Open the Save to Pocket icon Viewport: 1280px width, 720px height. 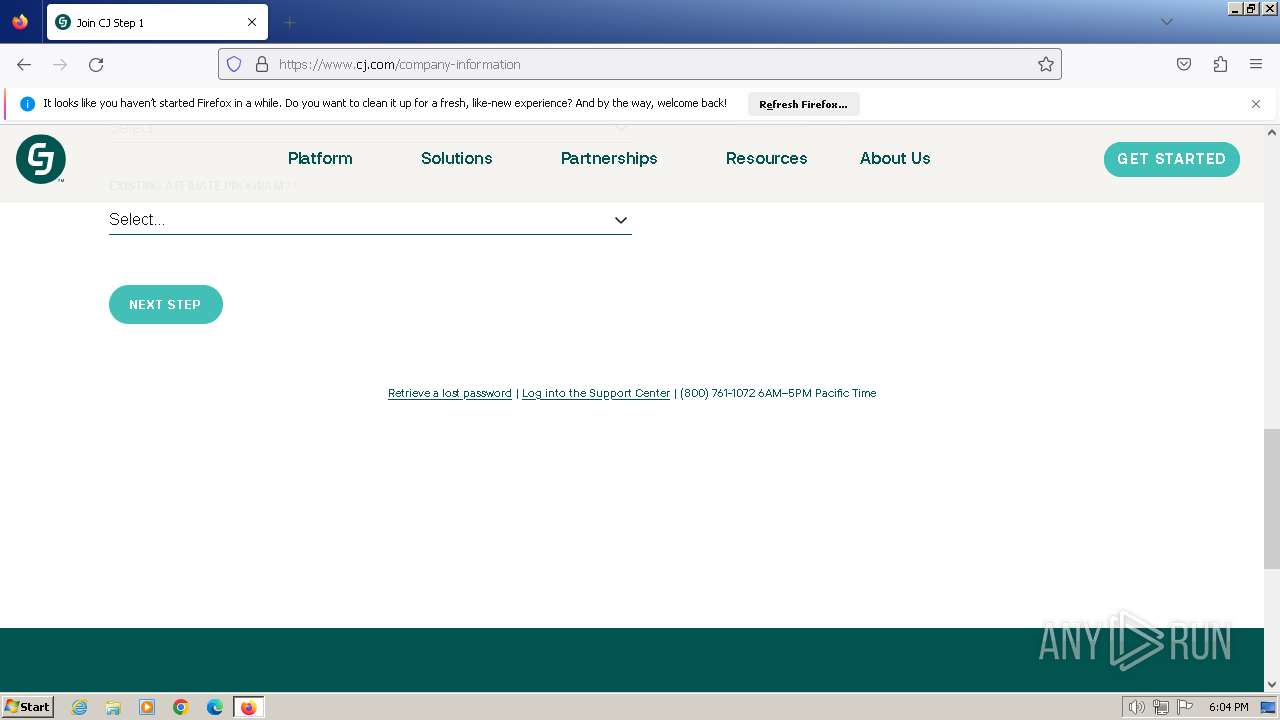pyautogui.click(x=1184, y=64)
